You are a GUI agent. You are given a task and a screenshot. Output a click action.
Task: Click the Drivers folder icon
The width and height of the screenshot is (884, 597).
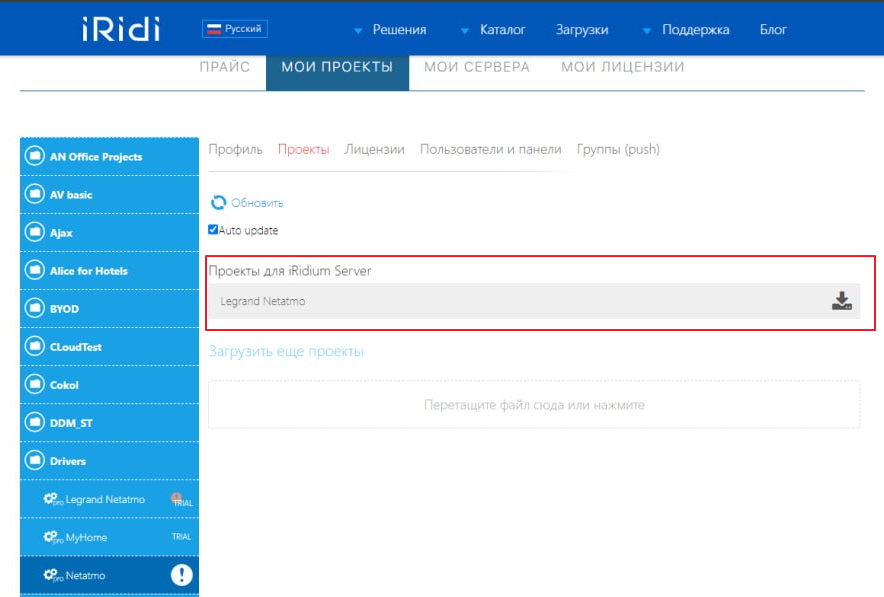pyautogui.click(x=35, y=461)
